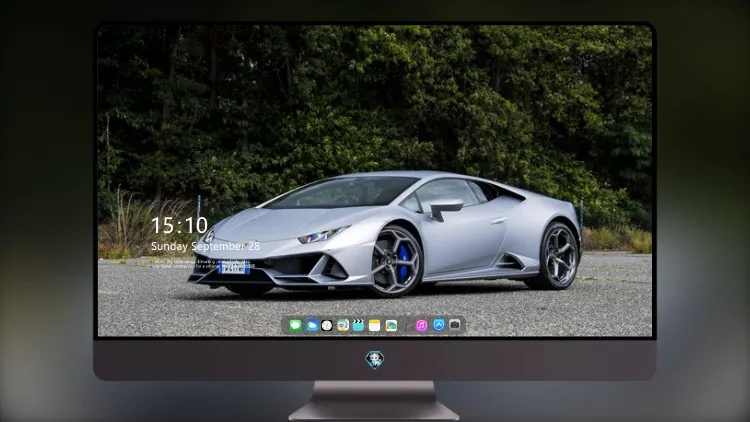Screen dimensions: 750x422
Task: Open the green Messages app in dock
Action: coord(296,325)
